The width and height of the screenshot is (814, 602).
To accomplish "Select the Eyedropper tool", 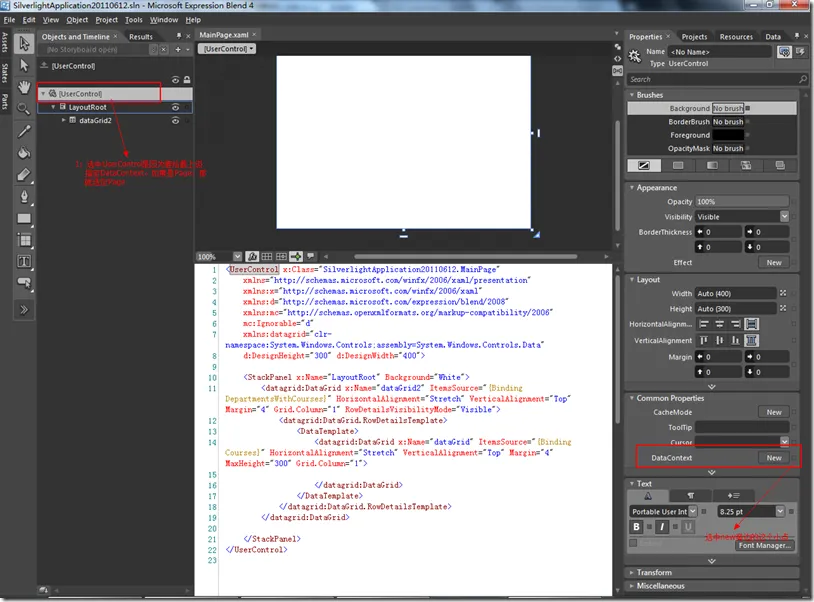I will pyautogui.click(x=24, y=130).
